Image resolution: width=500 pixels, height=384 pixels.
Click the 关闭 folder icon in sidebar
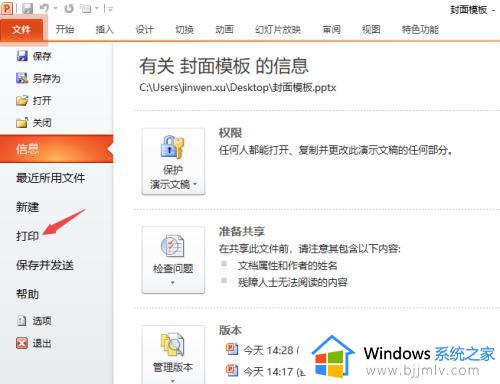coord(22,123)
